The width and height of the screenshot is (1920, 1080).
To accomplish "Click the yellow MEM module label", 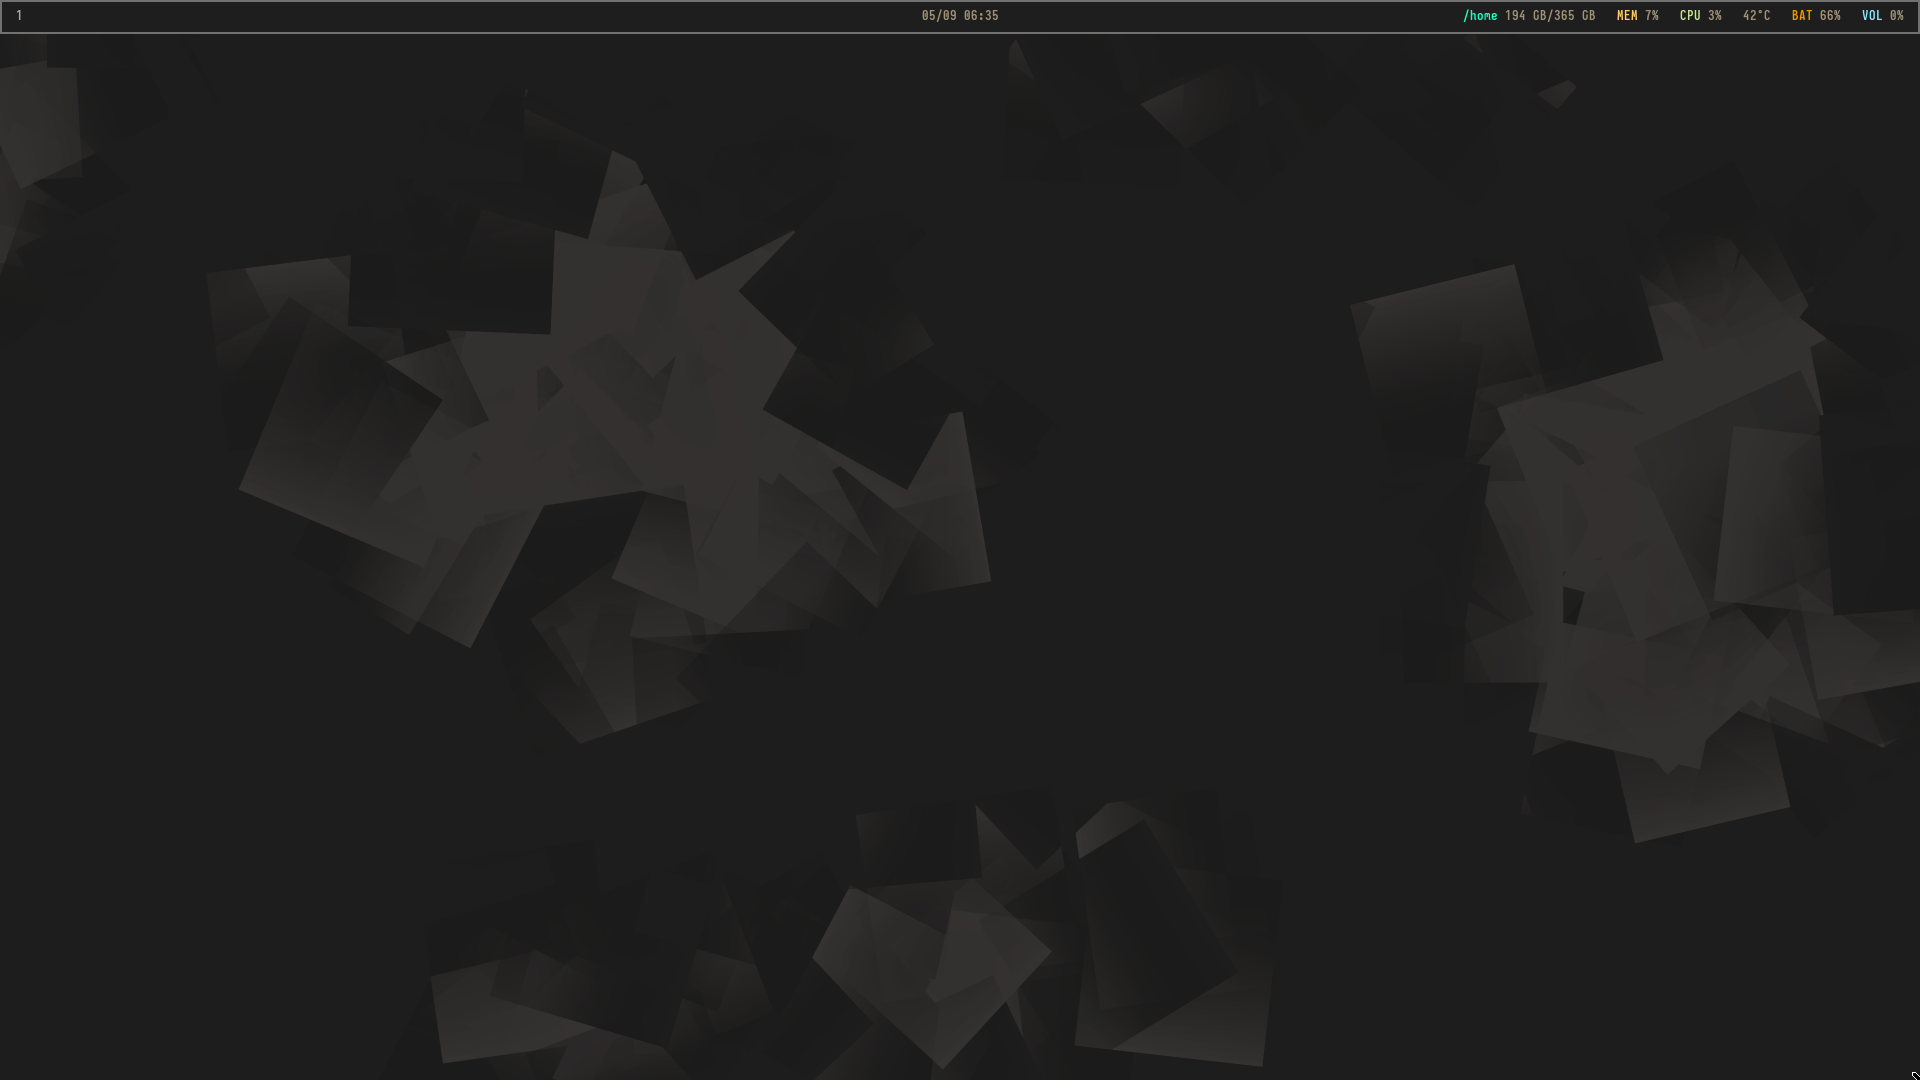I will (x=1627, y=16).
